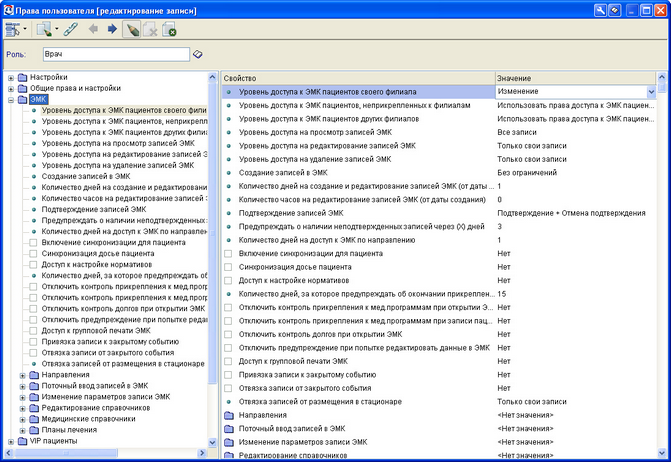Click the application icon in title bar
Screen dimensions: 671x462
pyautogui.click(x=9, y=10)
